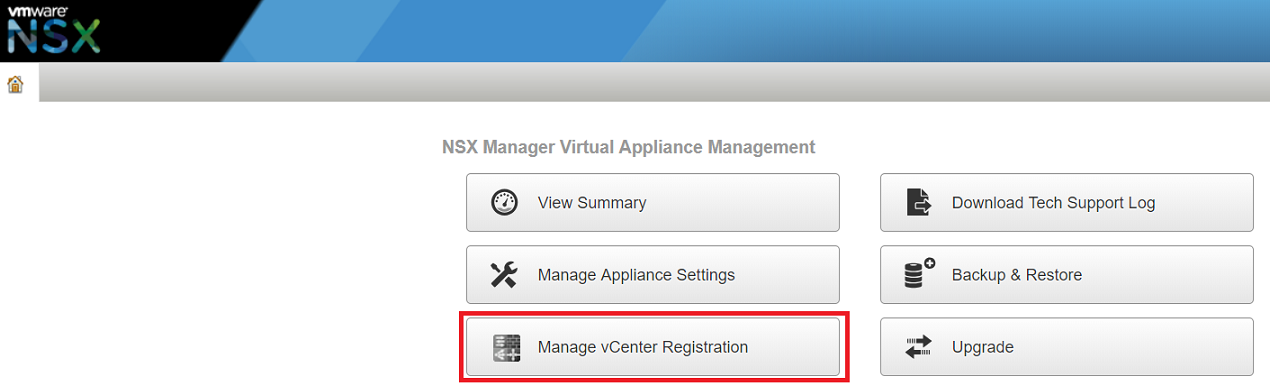Click the tech support log file icon
This screenshot has width=1270, height=386.
coord(919,203)
